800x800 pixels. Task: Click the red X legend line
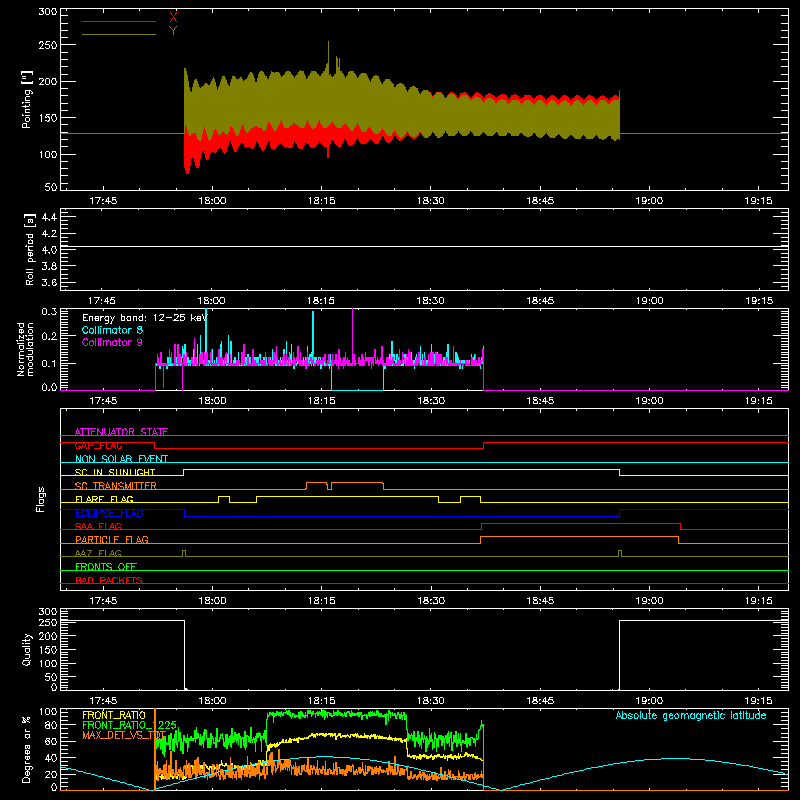(119, 21)
